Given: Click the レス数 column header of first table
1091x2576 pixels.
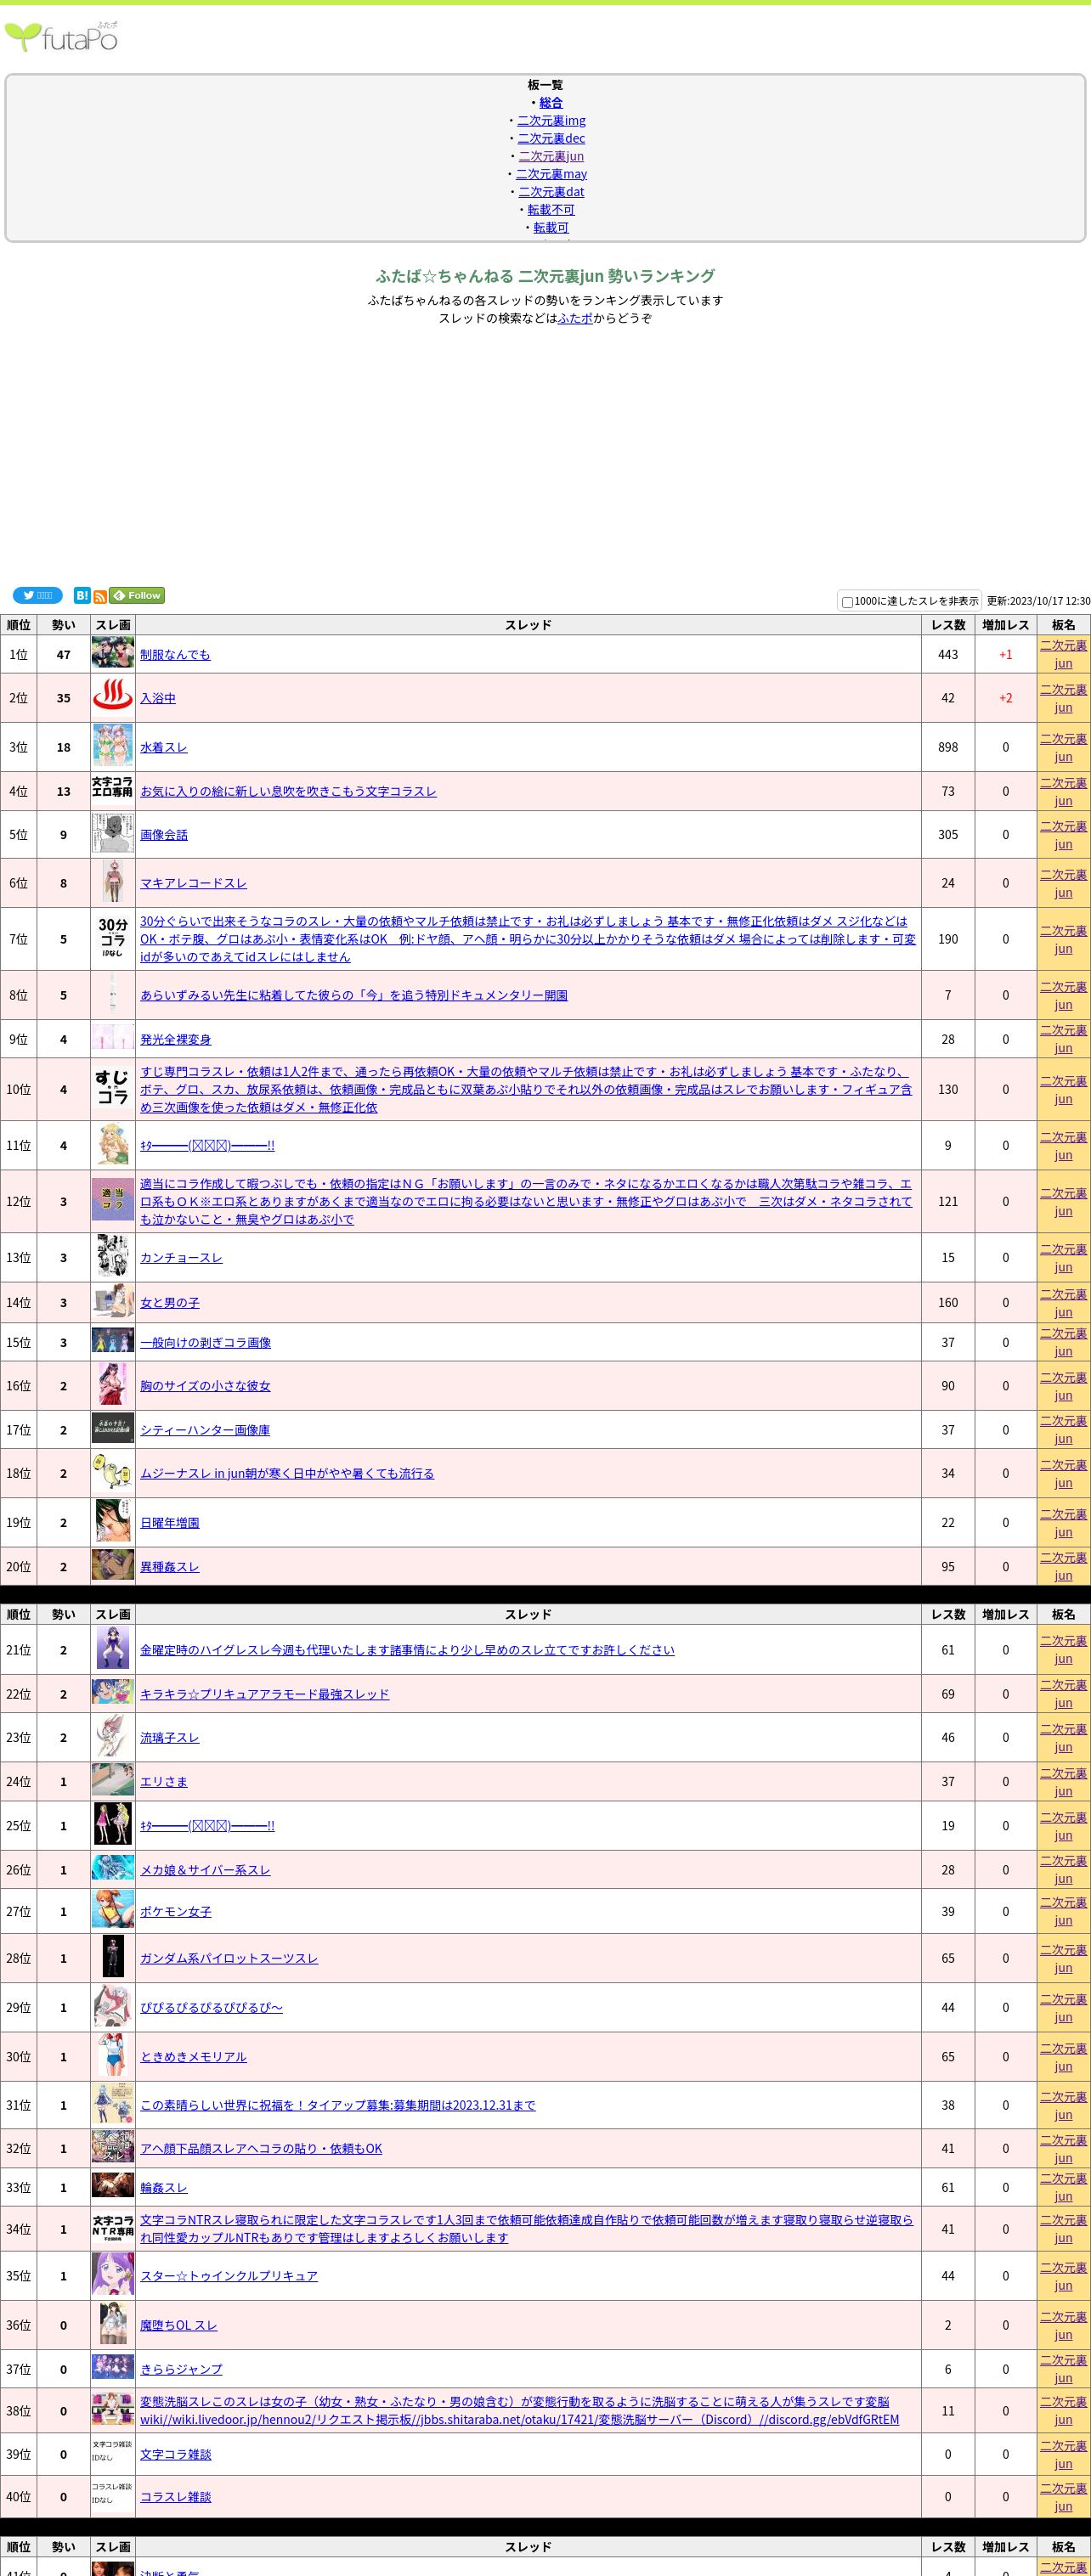Looking at the screenshot, I should (x=948, y=625).
